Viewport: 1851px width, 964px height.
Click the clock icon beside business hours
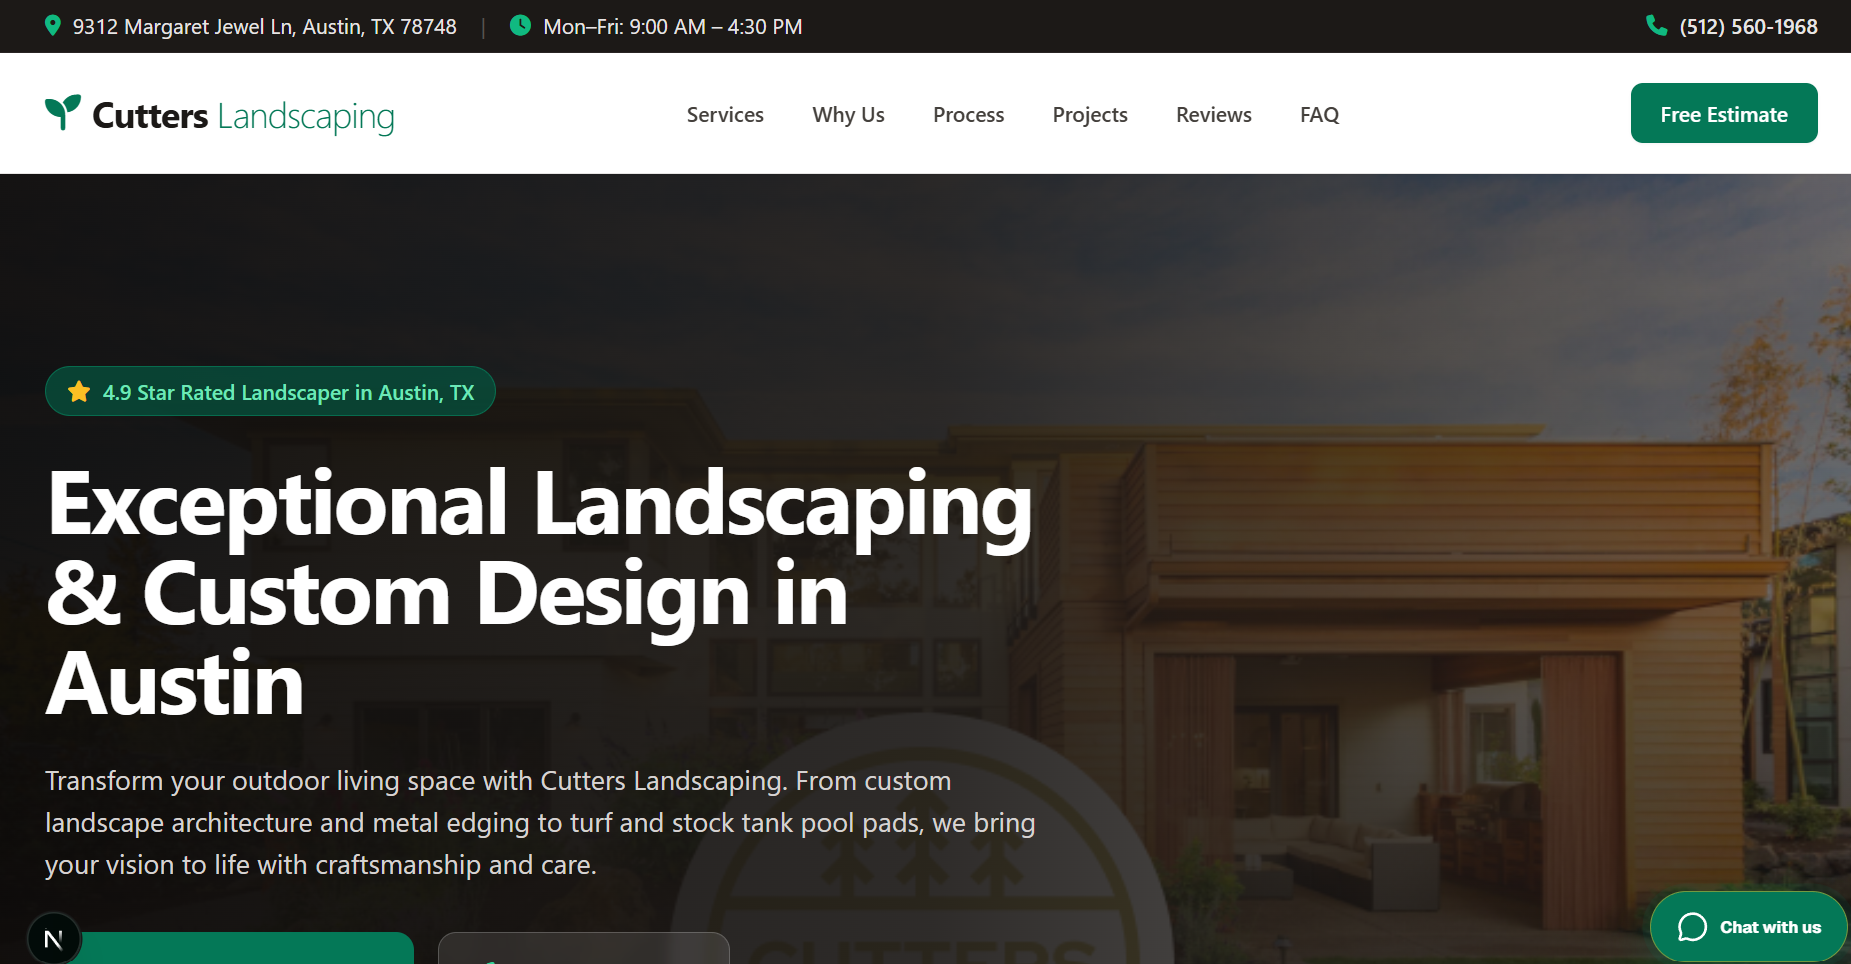pyautogui.click(x=520, y=25)
